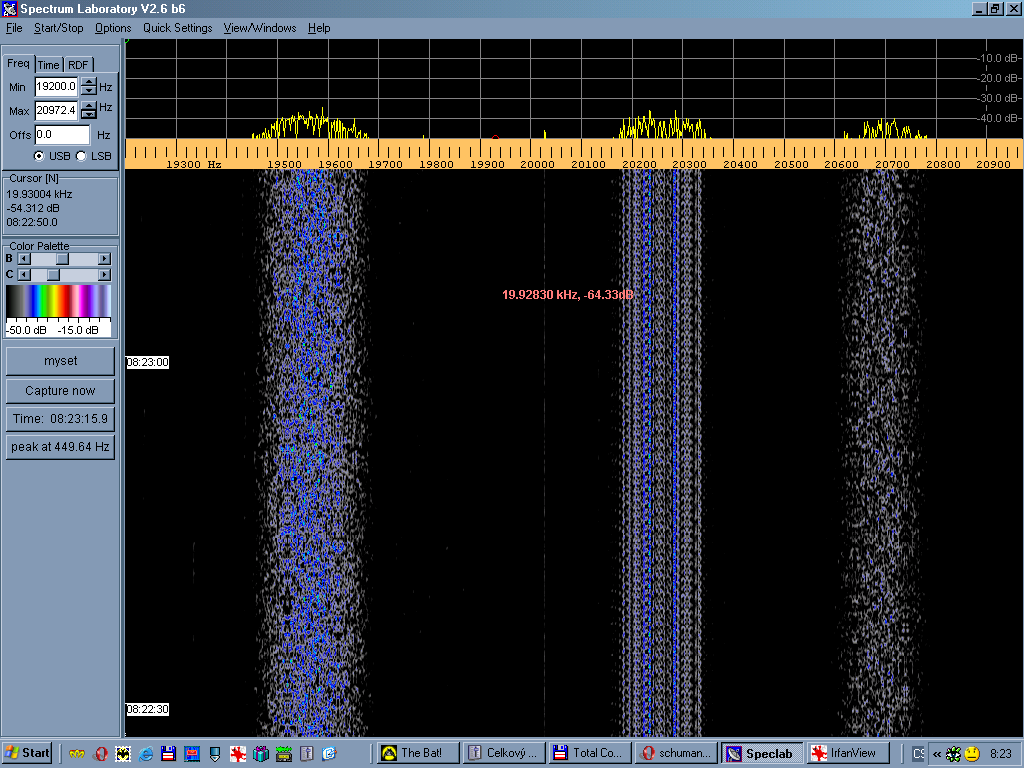This screenshot has width=1024, height=768.
Task: Click the Max frequency input field
Action: point(56,110)
